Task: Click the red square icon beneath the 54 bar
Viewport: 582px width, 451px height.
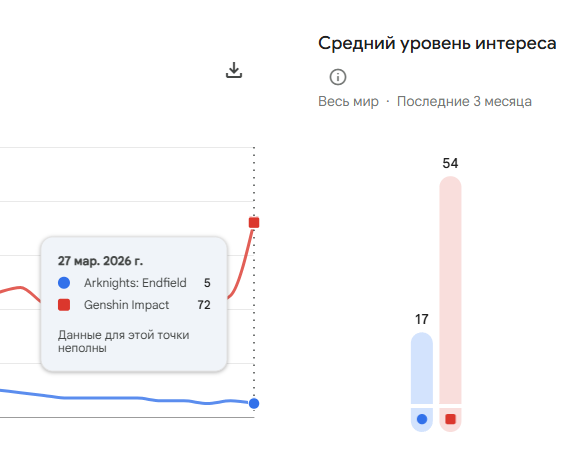Action: click(450, 419)
